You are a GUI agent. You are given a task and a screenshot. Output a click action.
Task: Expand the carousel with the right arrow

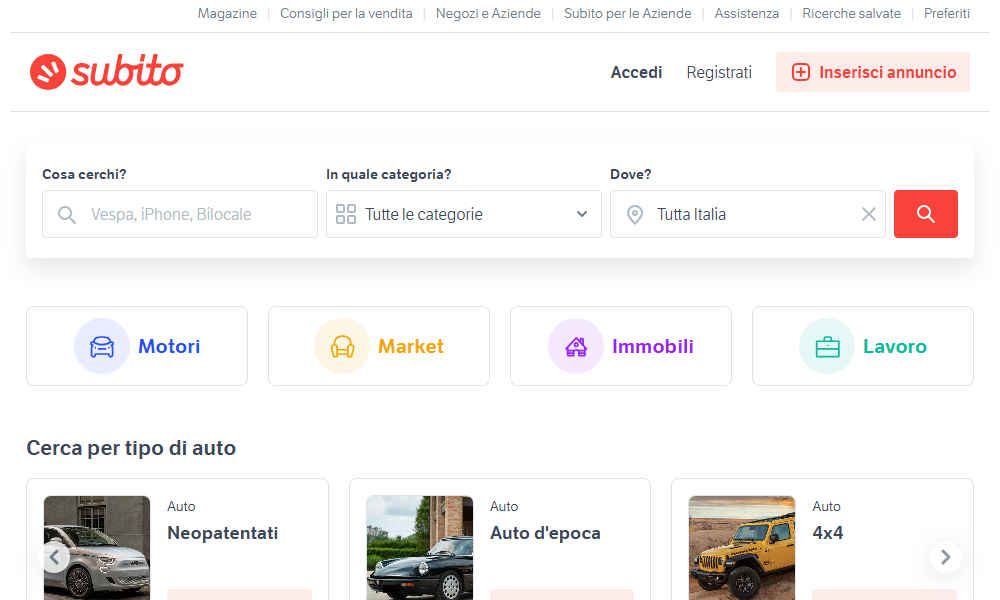coord(945,557)
